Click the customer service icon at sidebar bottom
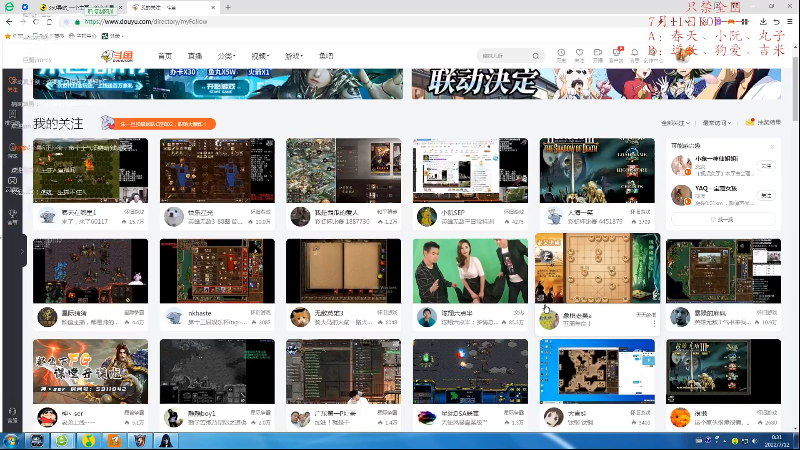The height and width of the screenshot is (450, 800). click(x=12, y=415)
